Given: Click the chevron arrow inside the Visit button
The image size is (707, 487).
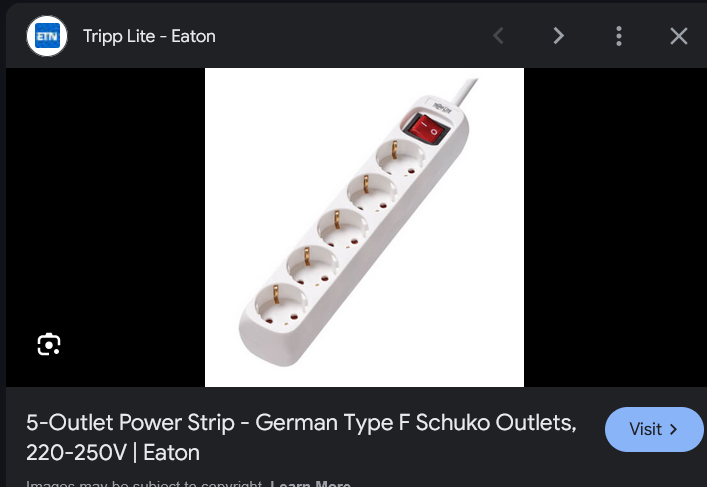Looking at the screenshot, I should click(x=673, y=429).
